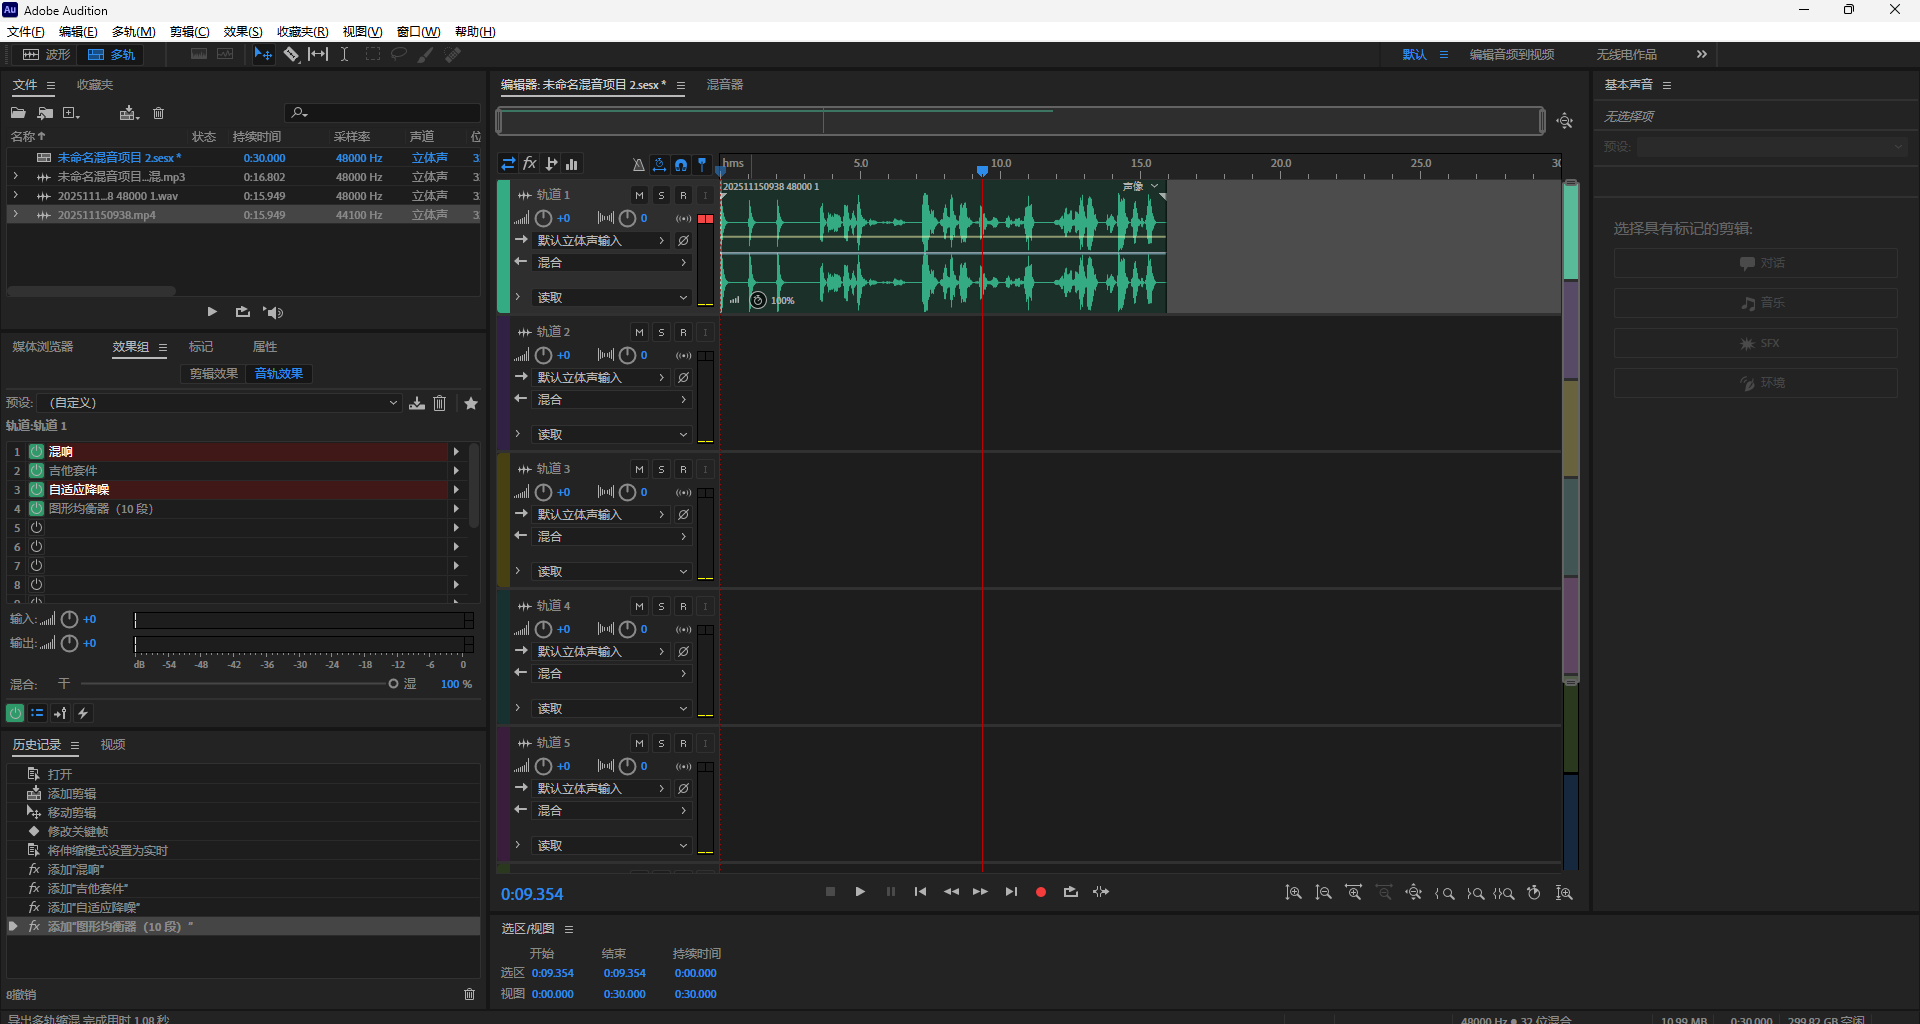
Task: Select the Time Selection tool
Action: click(344, 54)
